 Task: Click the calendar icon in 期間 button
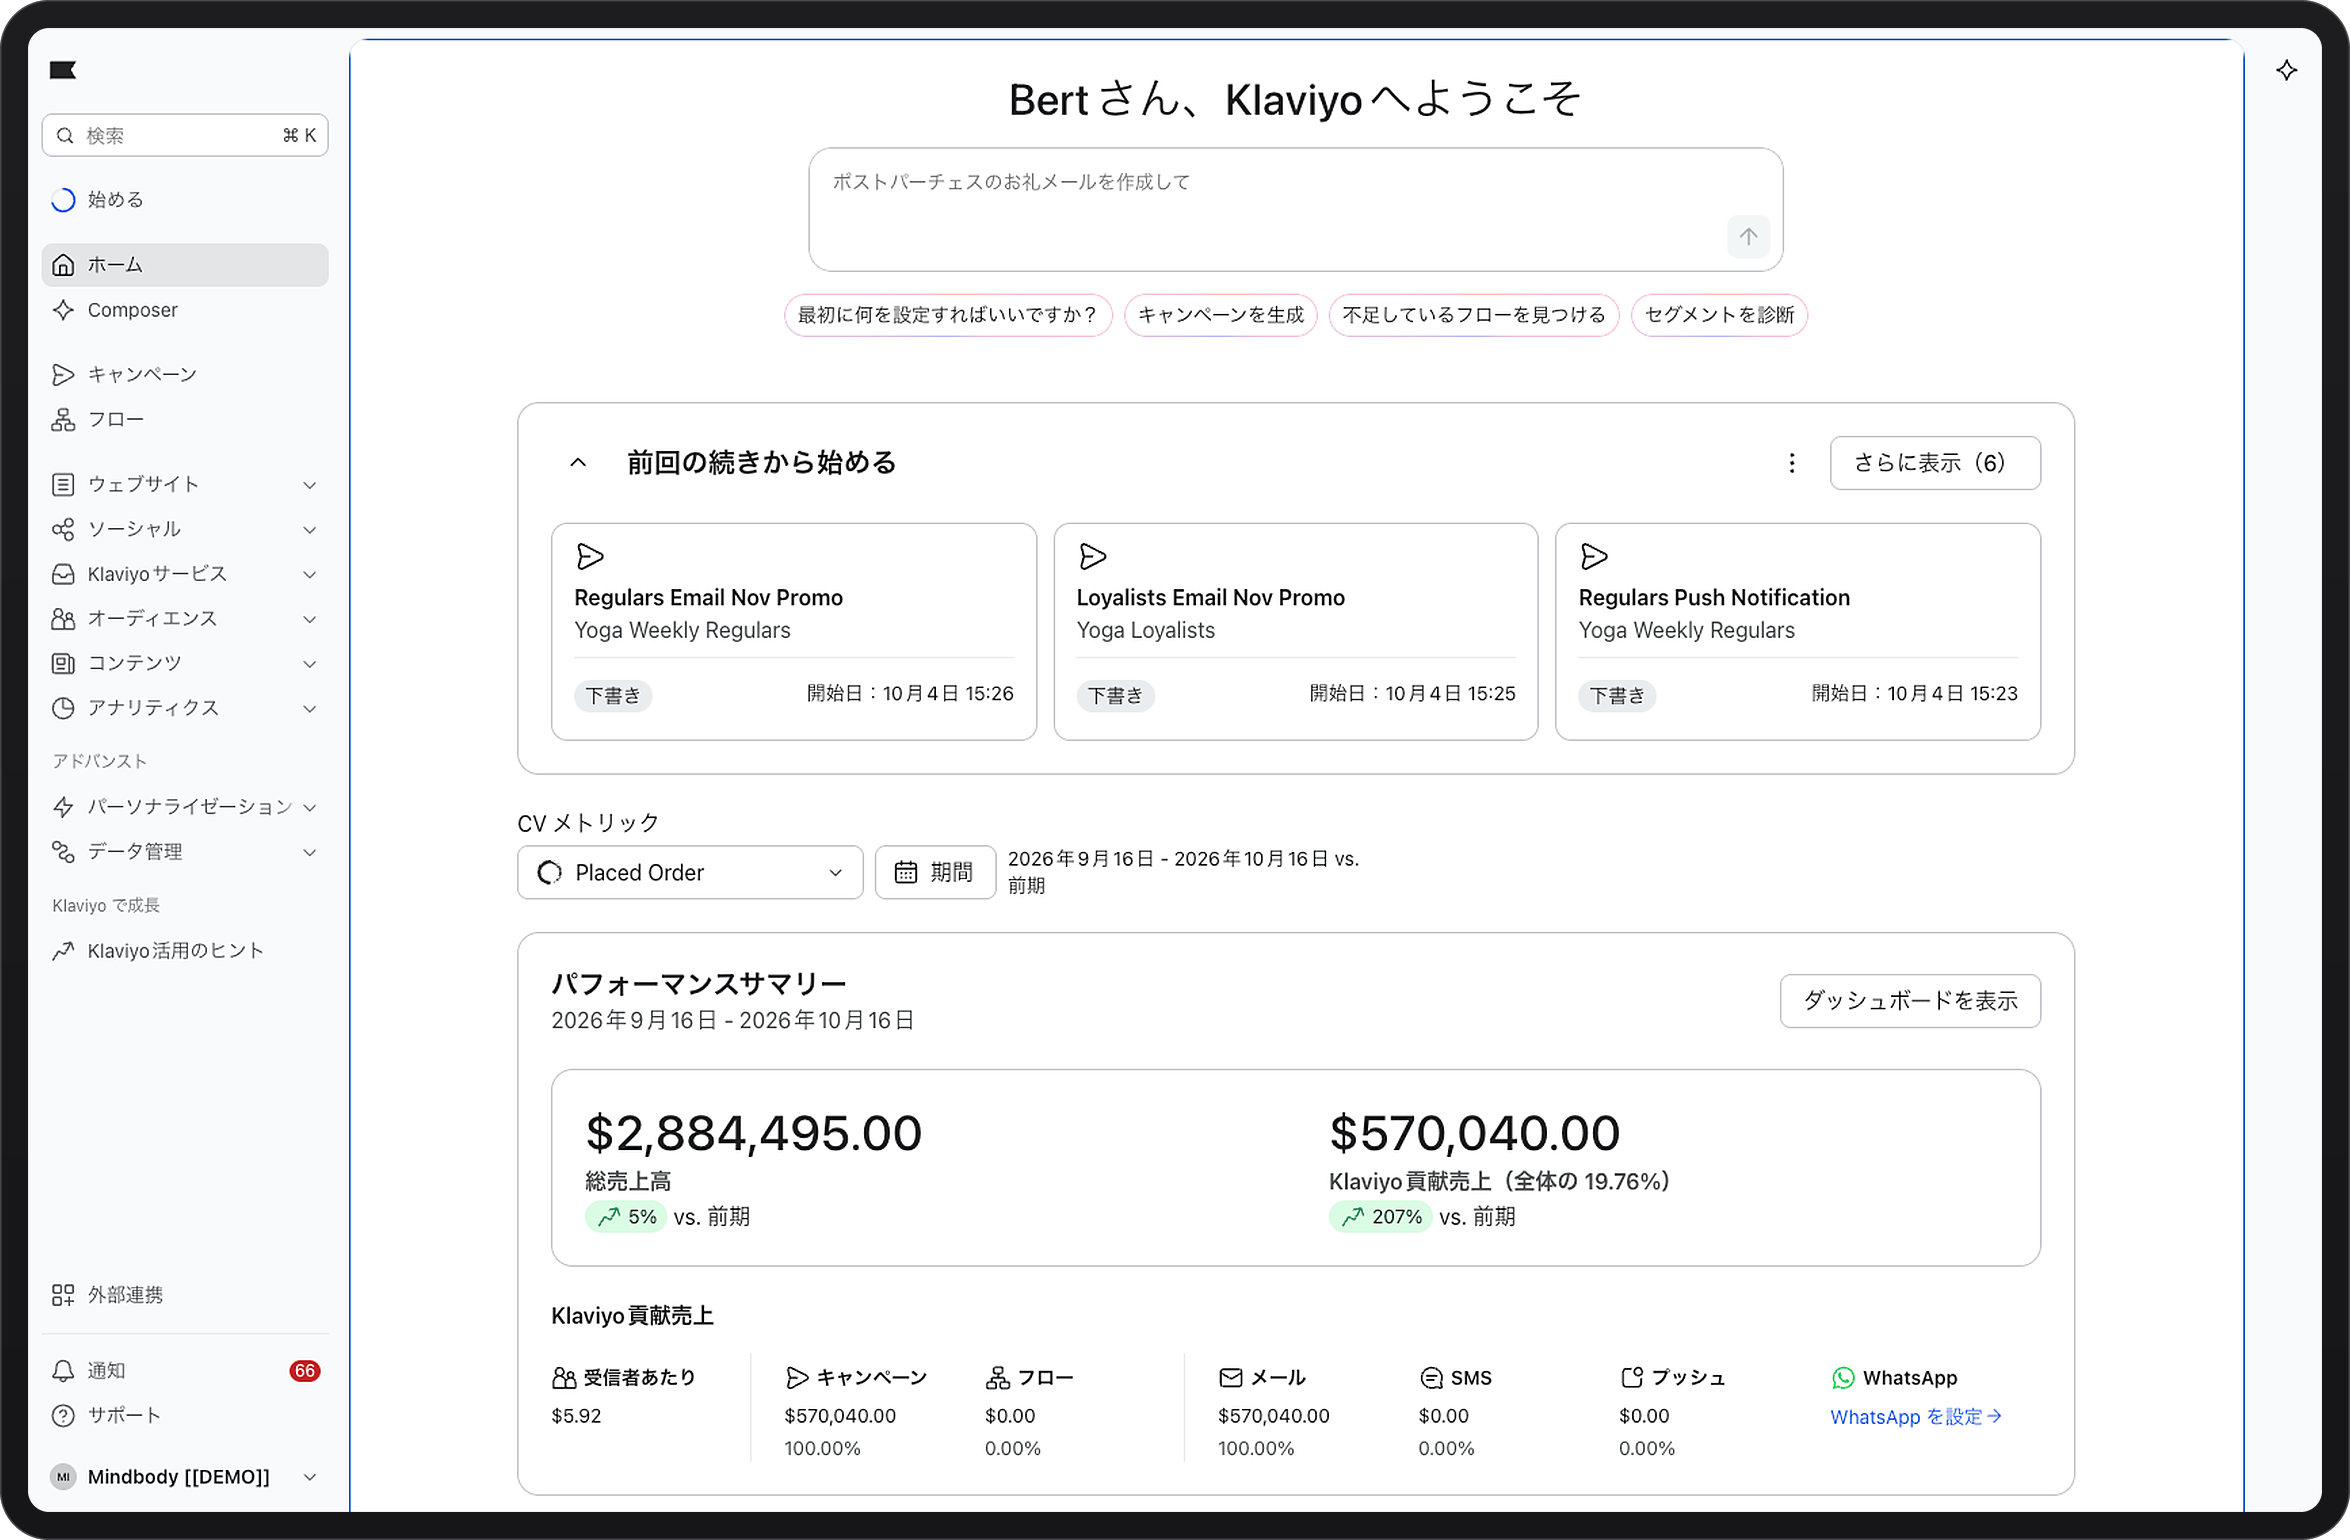pyautogui.click(x=906, y=873)
